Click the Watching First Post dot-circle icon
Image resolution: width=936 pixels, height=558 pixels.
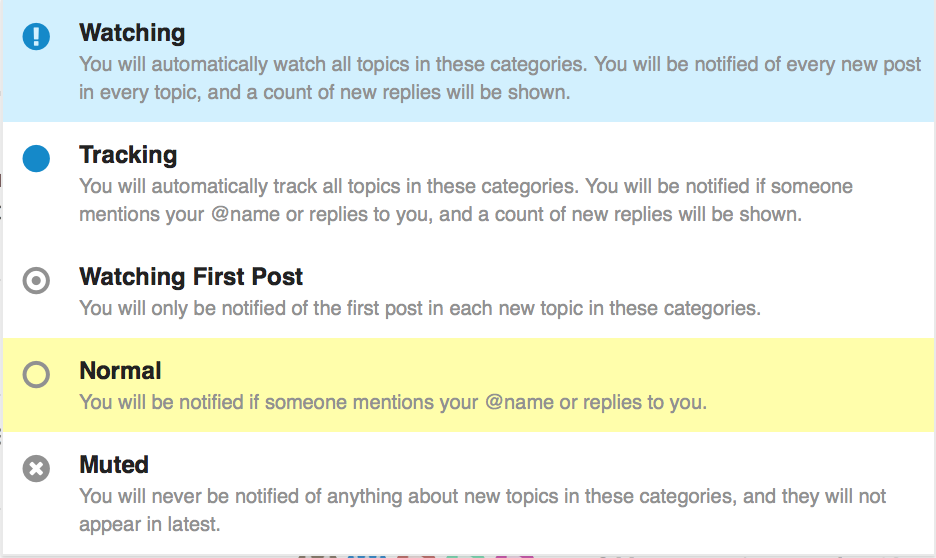click(x=36, y=281)
